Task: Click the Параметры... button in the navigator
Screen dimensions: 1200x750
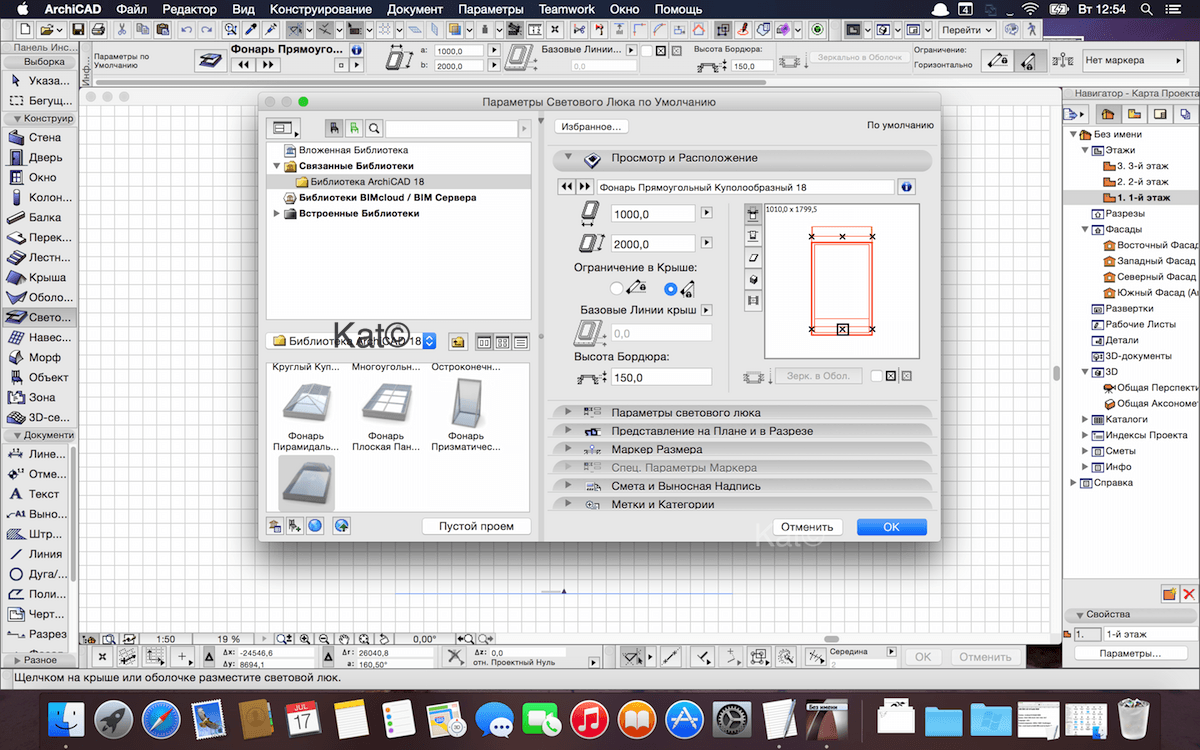Action: tap(1130, 653)
